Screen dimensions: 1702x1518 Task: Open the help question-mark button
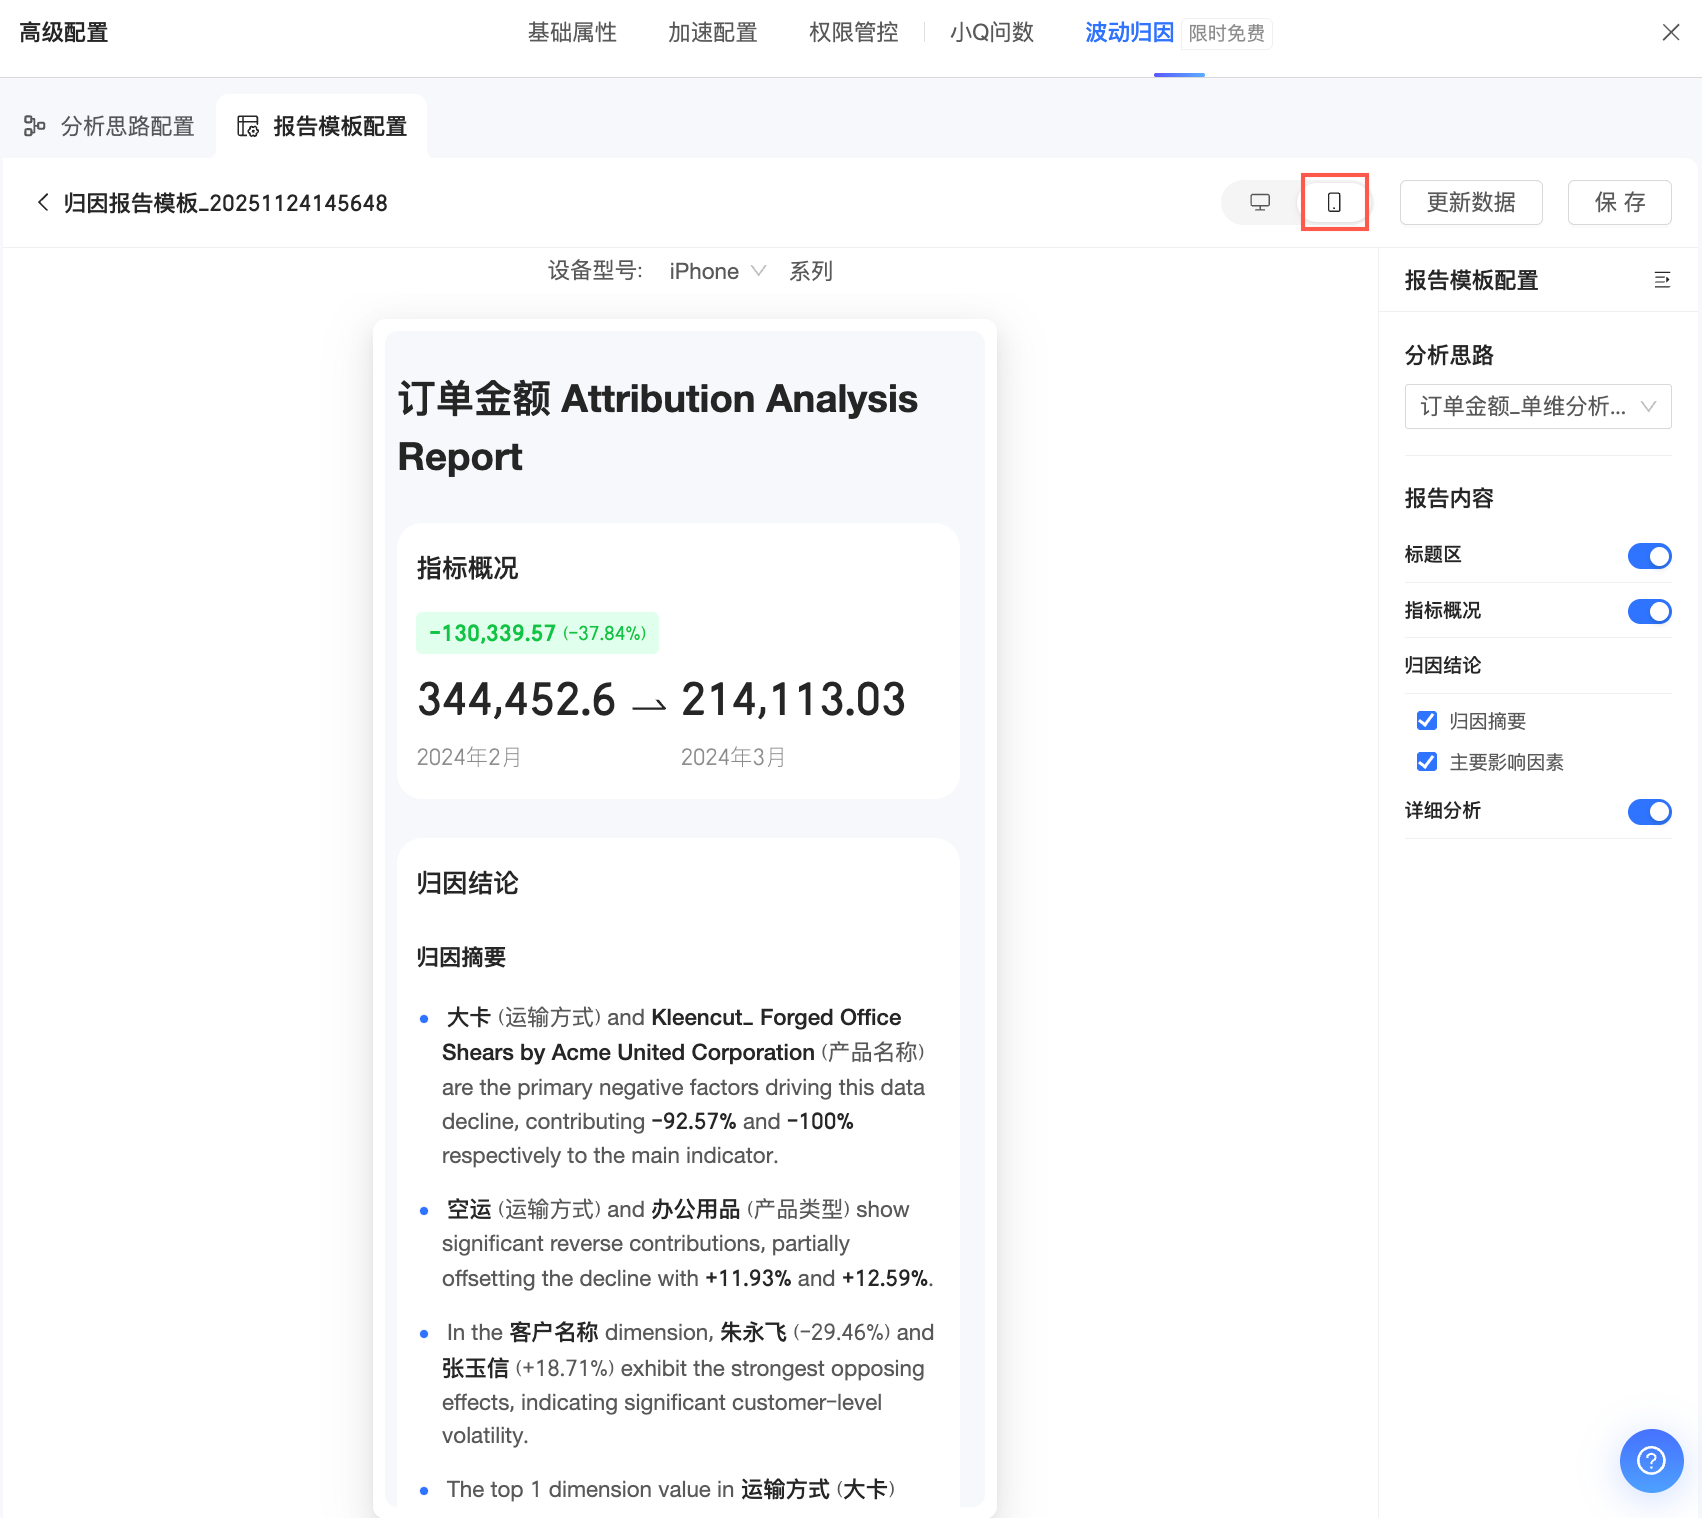(1651, 1461)
